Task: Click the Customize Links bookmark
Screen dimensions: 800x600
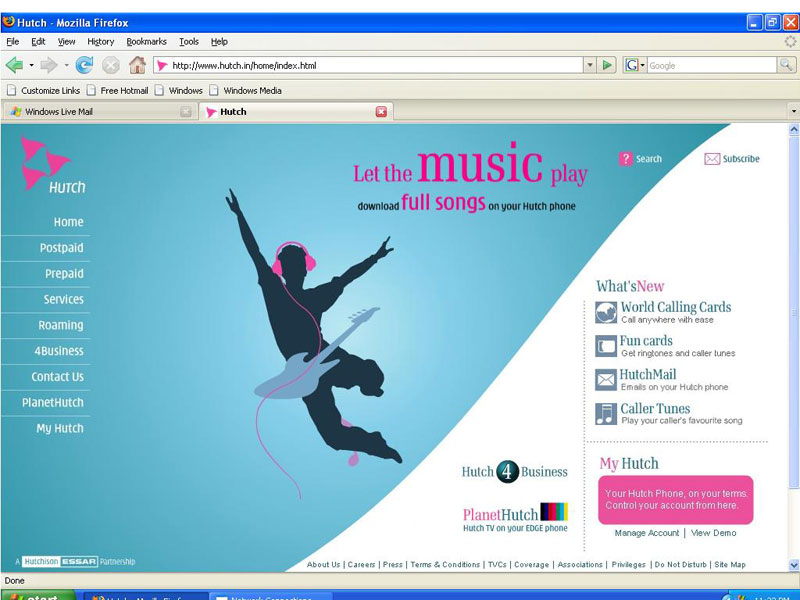Action: point(44,90)
